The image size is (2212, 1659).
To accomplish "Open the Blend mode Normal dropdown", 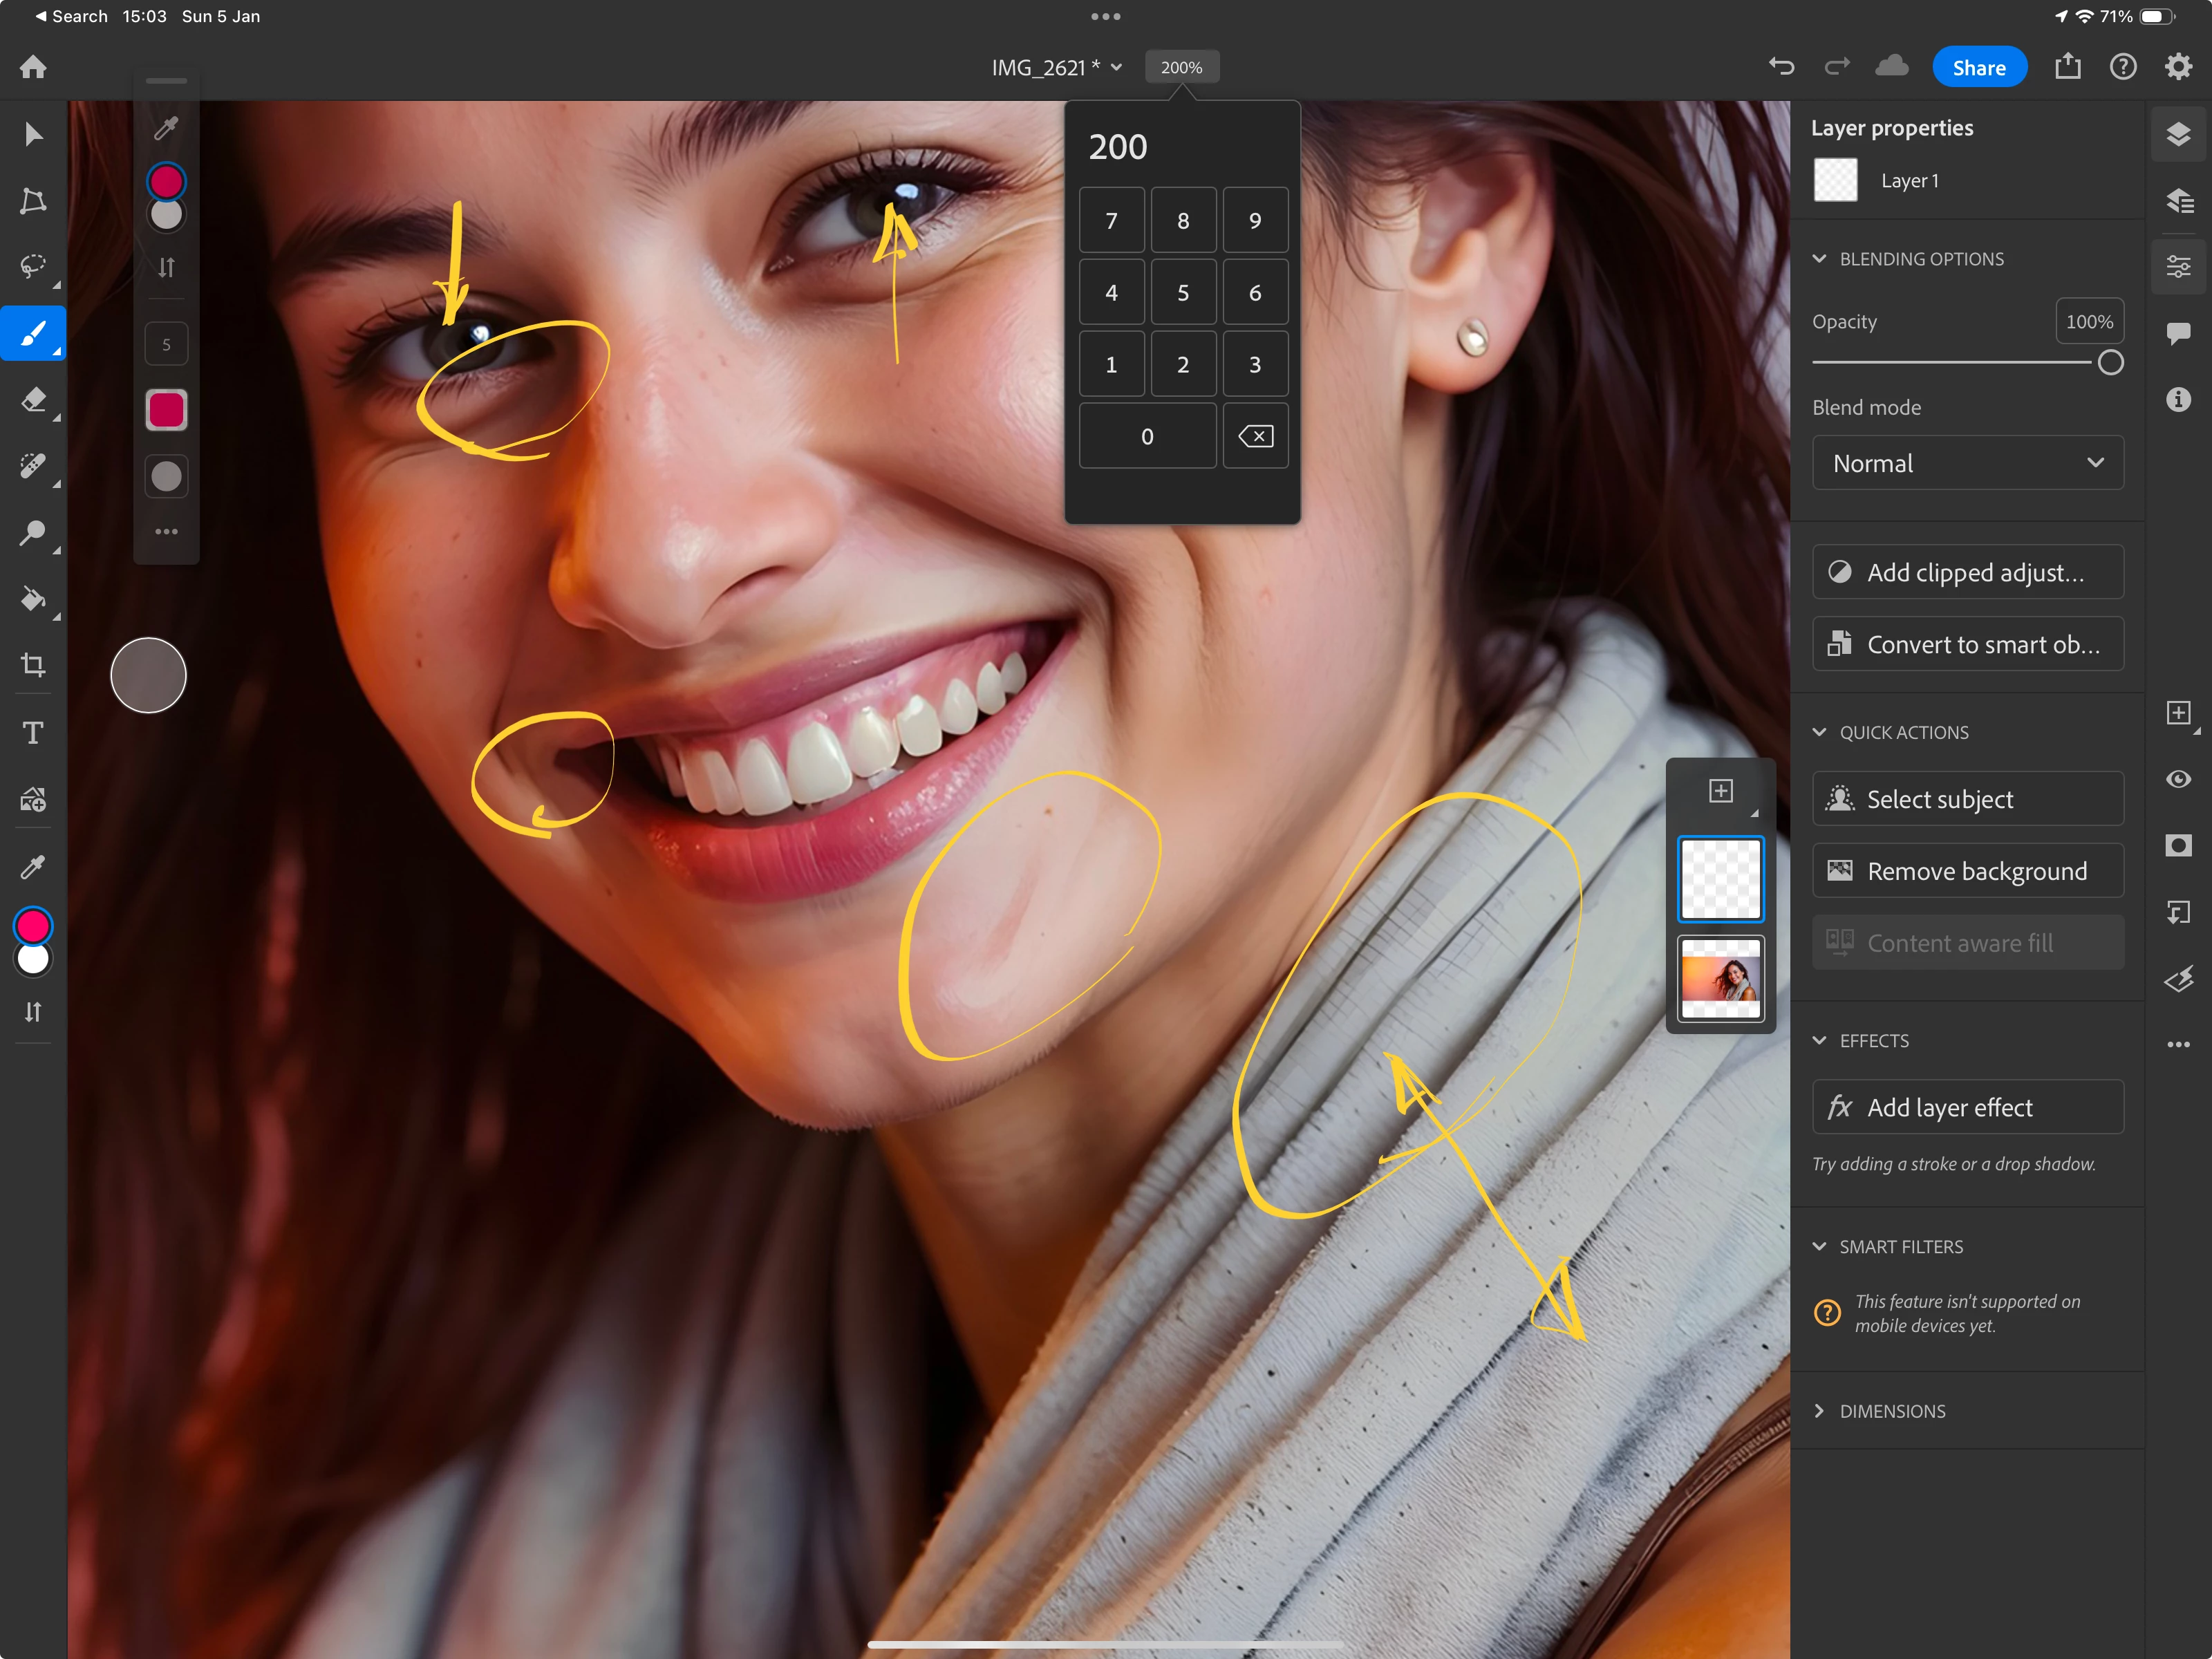I will (1967, 463).
